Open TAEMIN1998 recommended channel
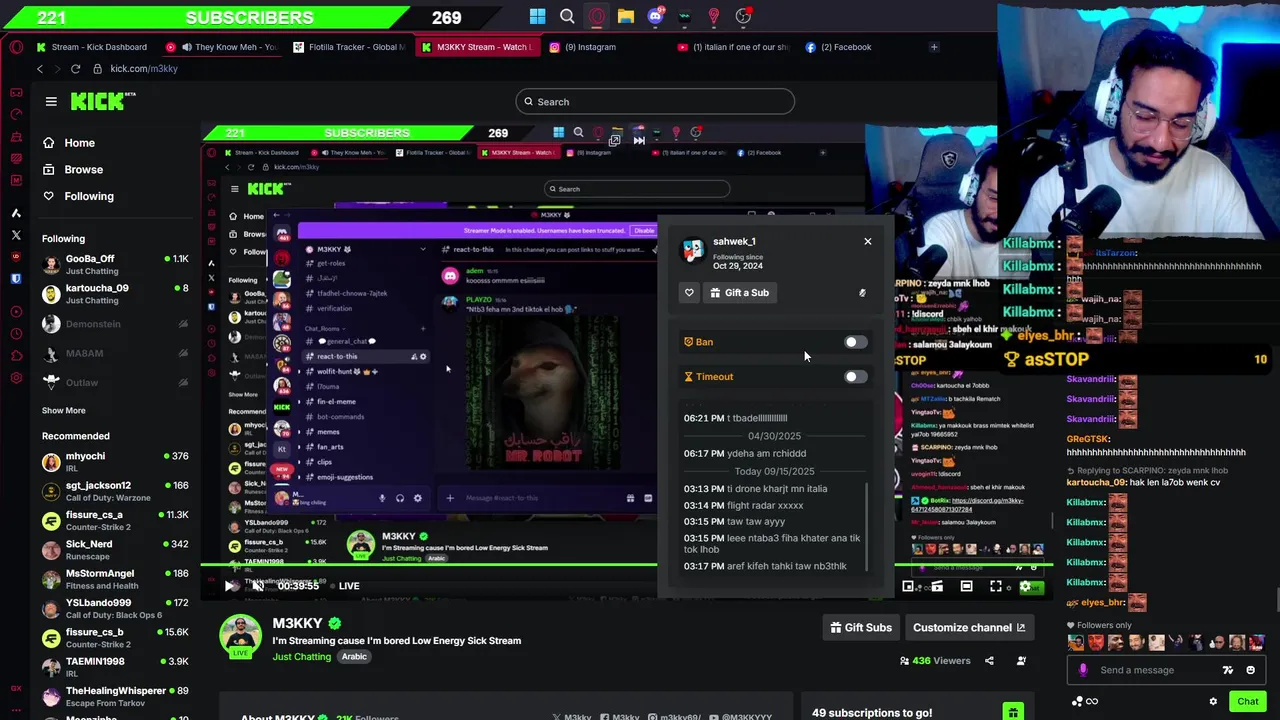Image resolution: width=1280 pixels, height=720 pixels. 114,667
